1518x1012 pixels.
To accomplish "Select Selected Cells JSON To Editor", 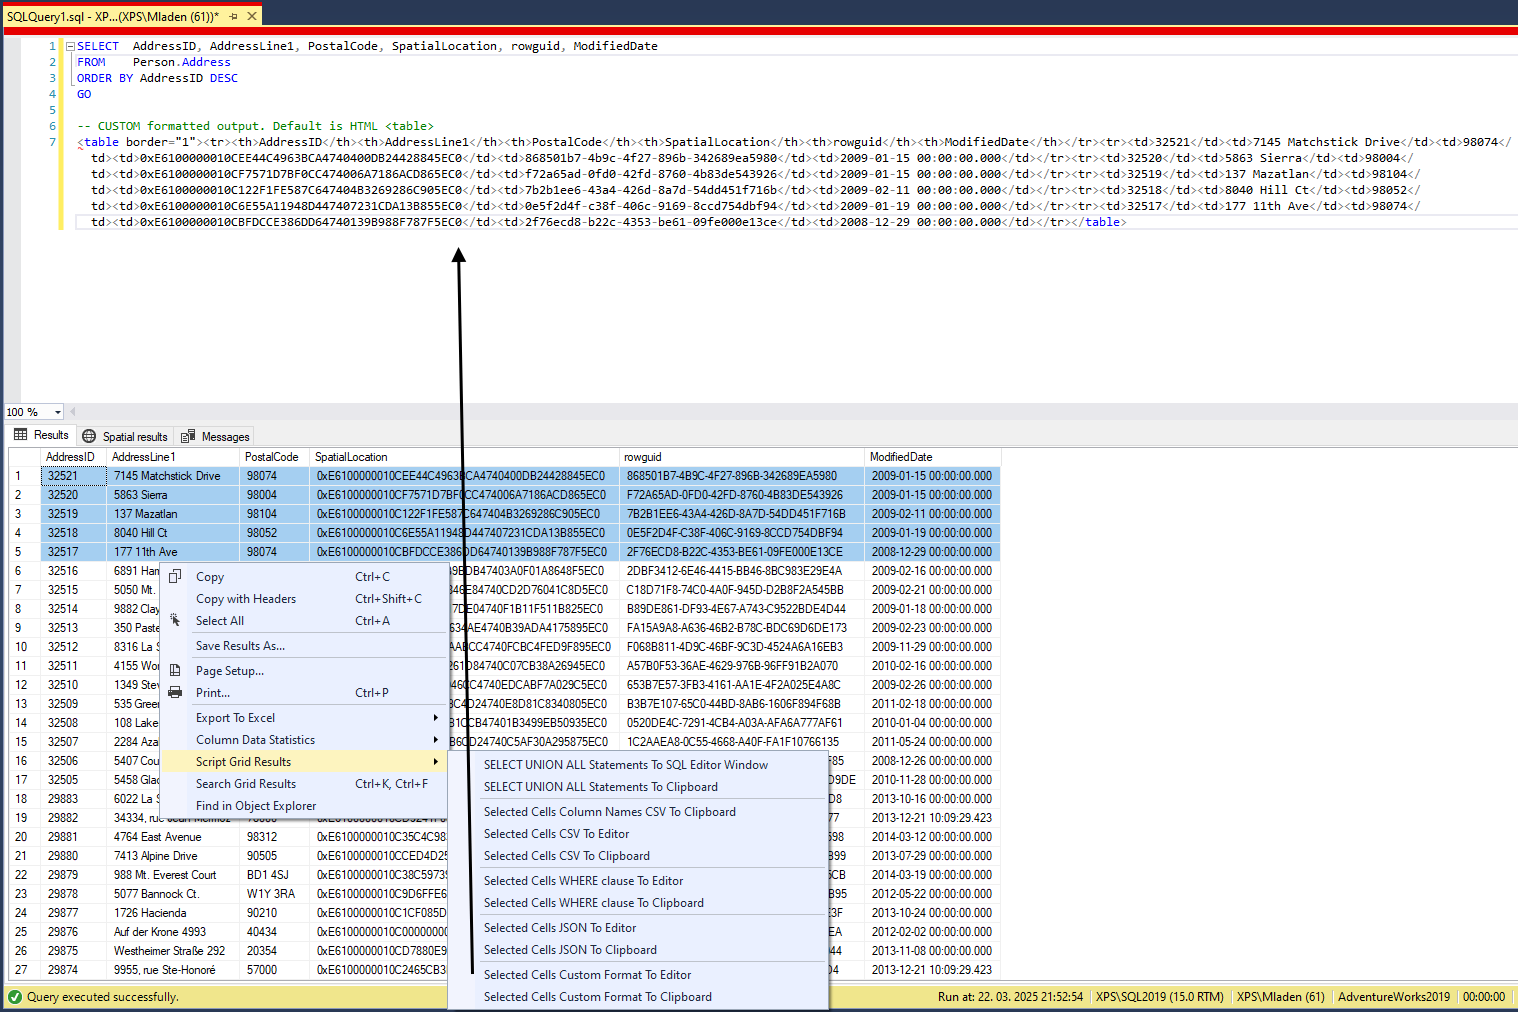I will click(638, 928).
